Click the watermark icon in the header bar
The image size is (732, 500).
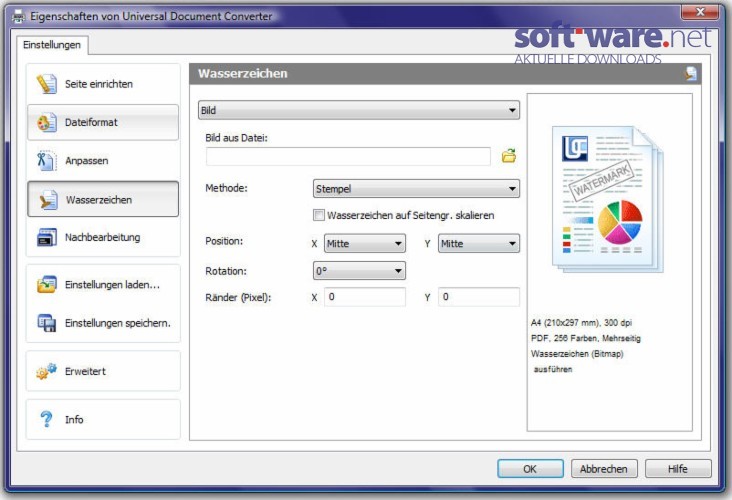[x=691, y=74]
